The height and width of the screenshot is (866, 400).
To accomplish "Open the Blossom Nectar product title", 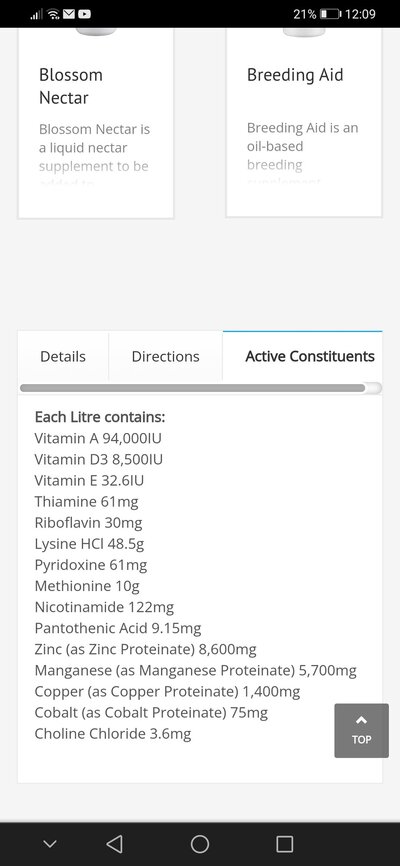I will pyautogui.click(x=71, y=86).
